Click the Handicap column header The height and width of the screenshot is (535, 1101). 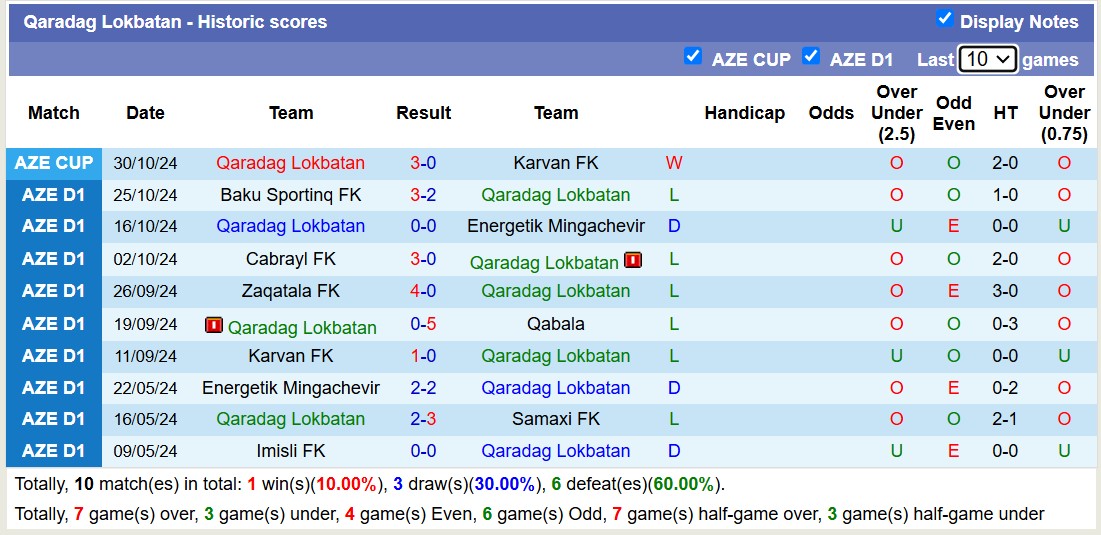pyautogui.click(x=744, y=113)
